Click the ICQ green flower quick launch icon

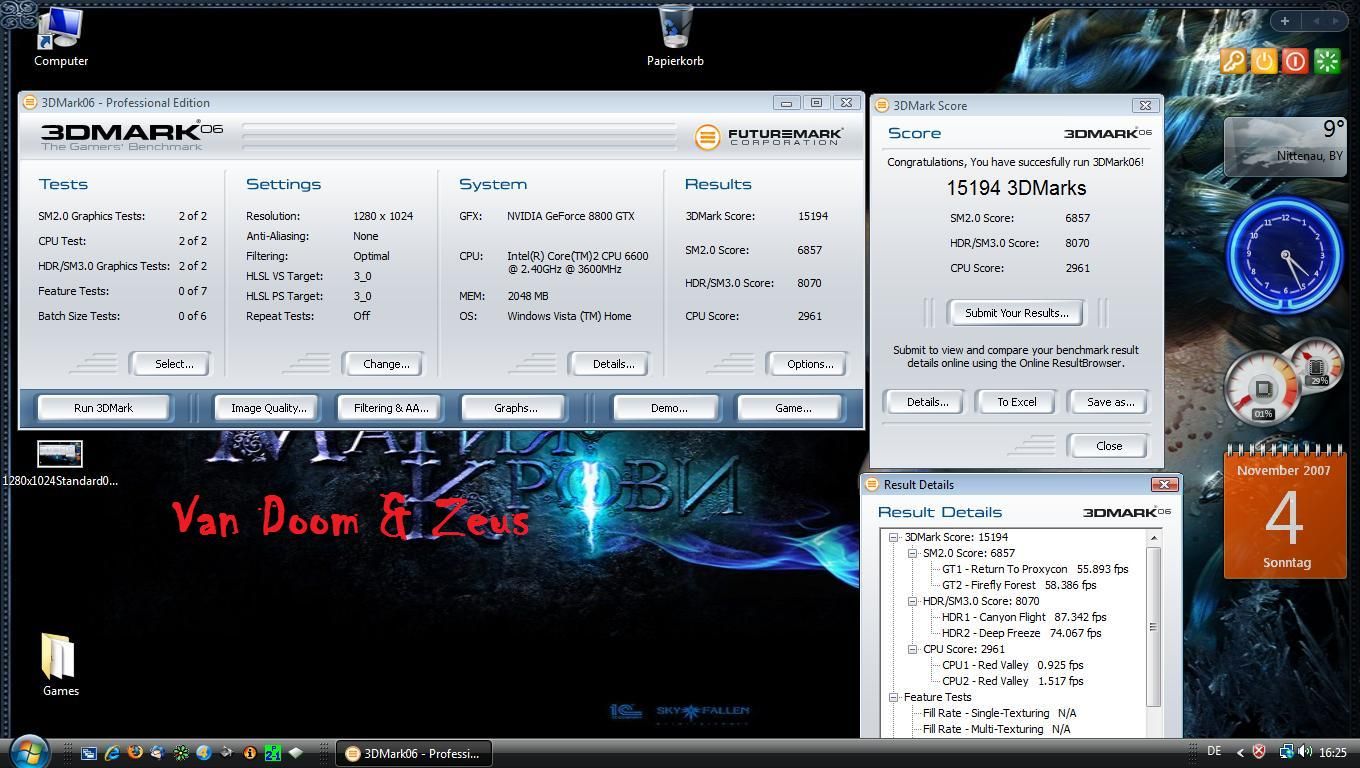point(181,753)
